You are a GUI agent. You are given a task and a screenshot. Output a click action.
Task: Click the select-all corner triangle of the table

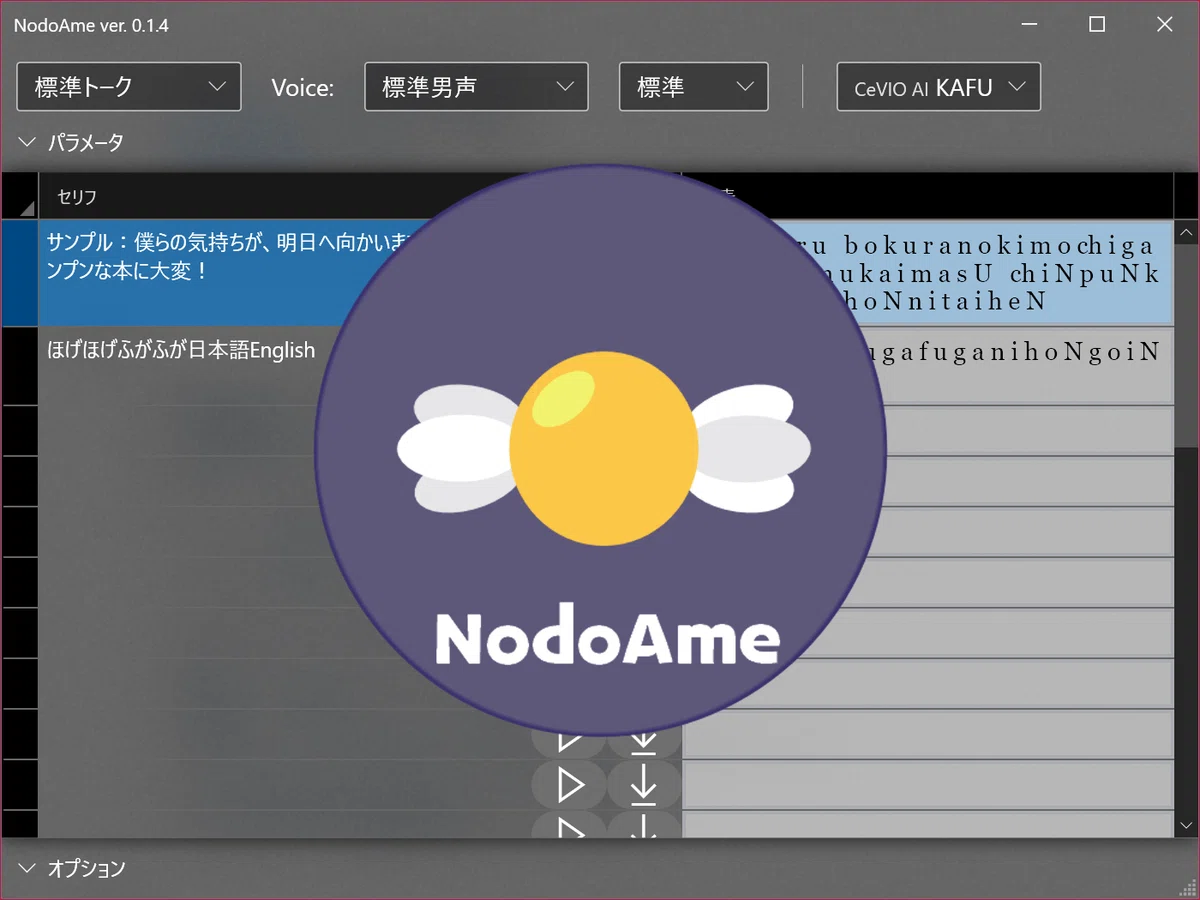pos(26,208)
